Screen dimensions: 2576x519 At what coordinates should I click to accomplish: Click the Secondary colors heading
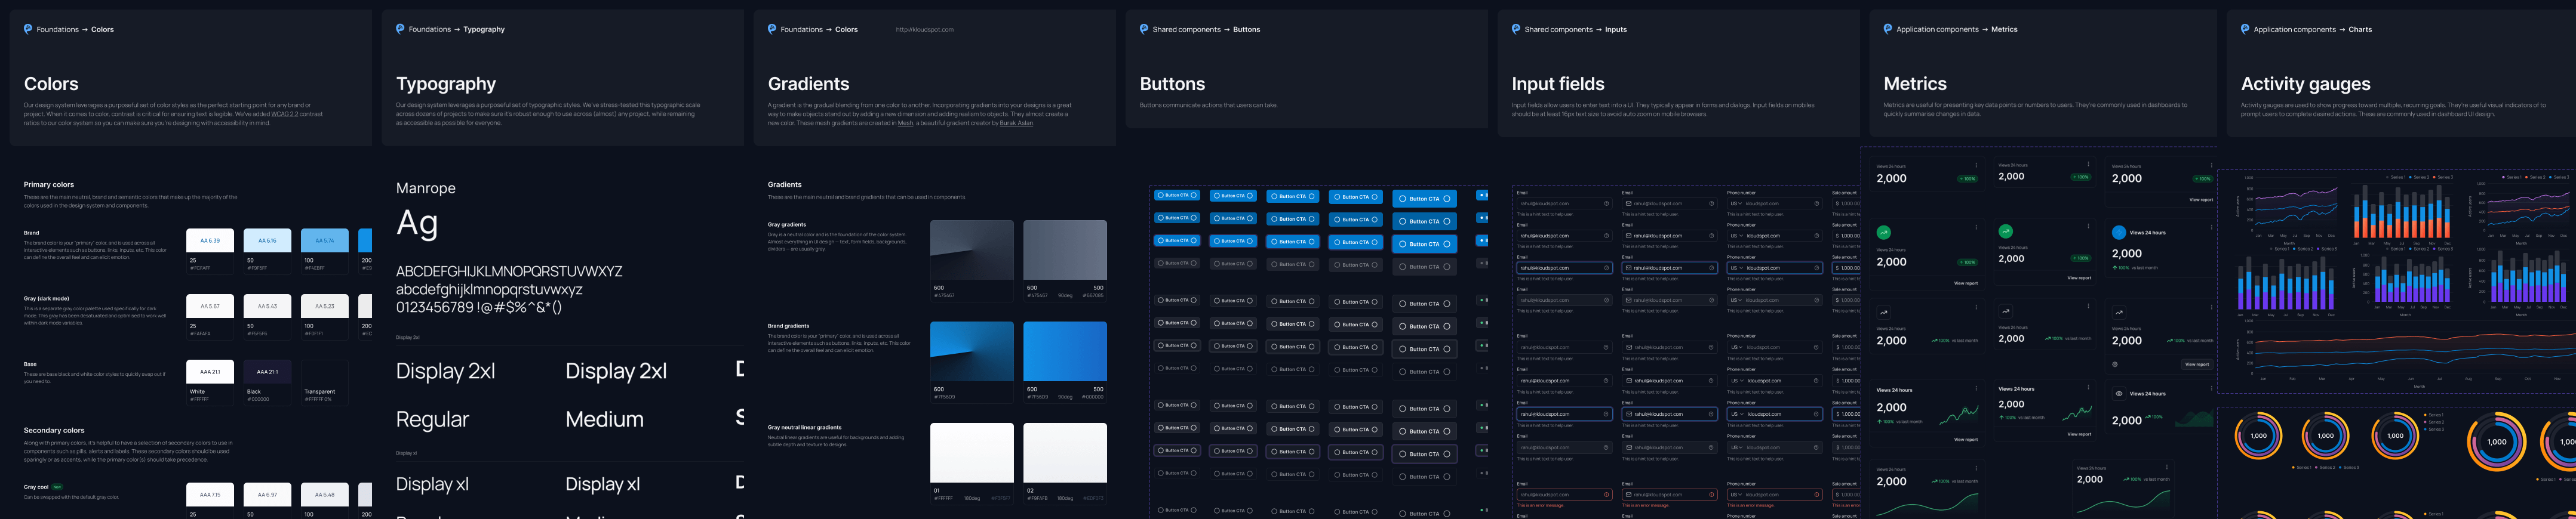point(54,430)
